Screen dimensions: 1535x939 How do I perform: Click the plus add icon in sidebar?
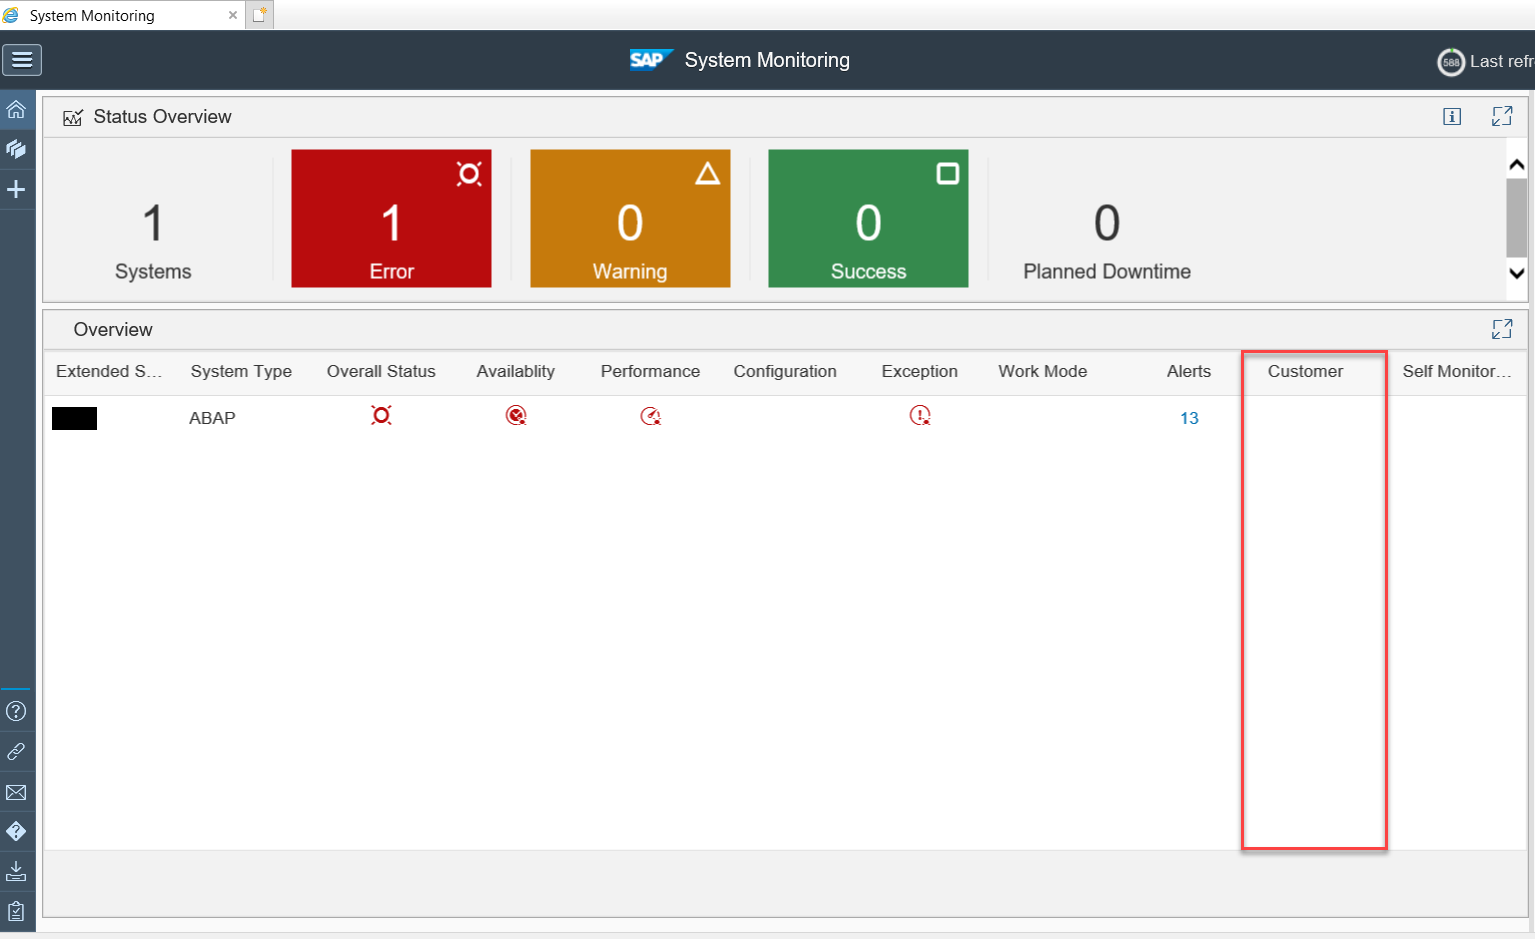[x=16, y=189]
